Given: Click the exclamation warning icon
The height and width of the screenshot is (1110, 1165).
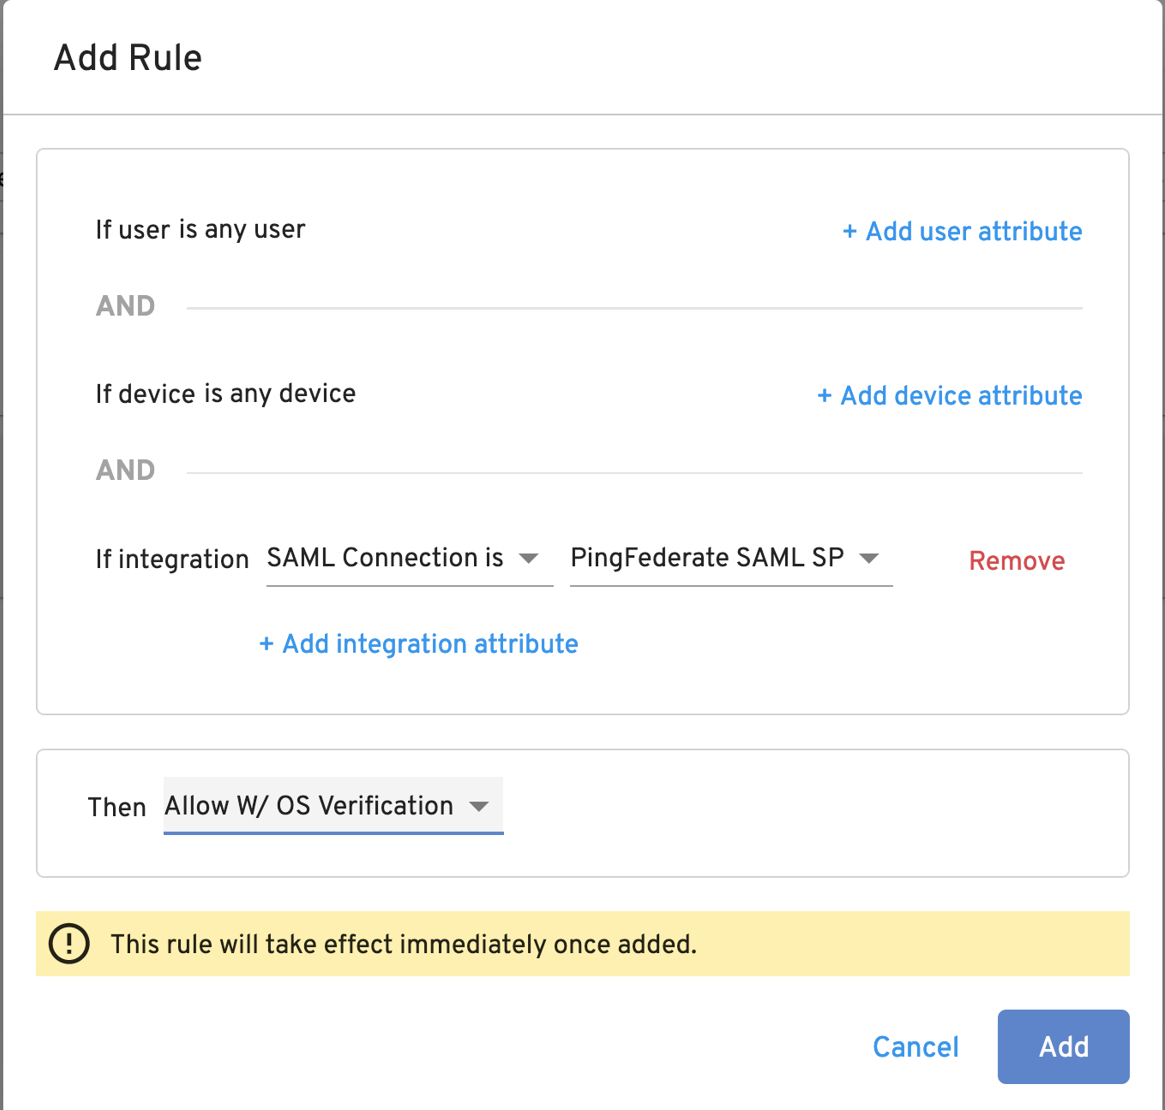Looking at the screenshot, I should coord(70,944).
